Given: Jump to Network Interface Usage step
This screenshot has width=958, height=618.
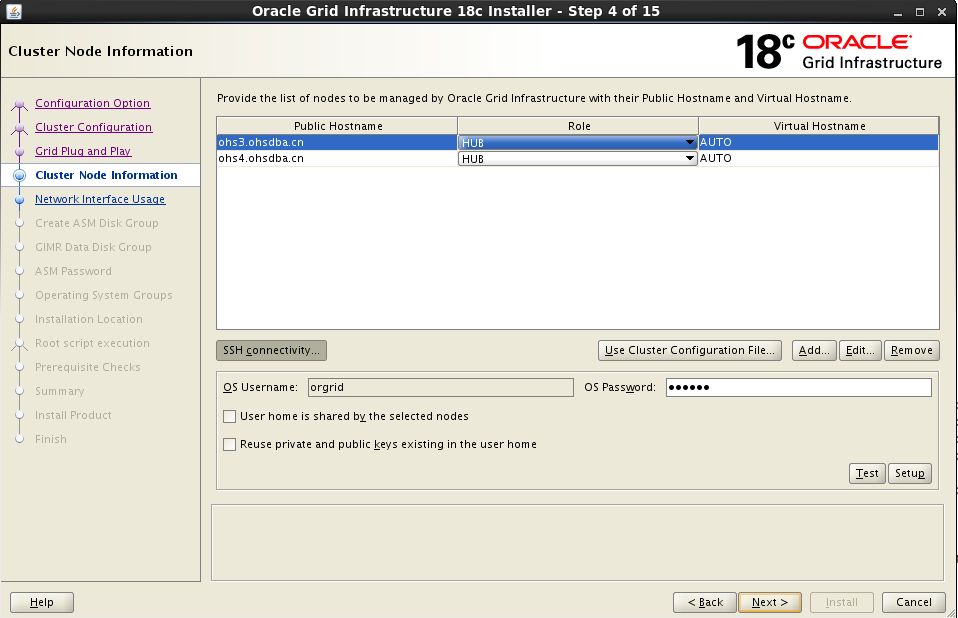Looking at the screenshot, I should click(x=100, y=199).
